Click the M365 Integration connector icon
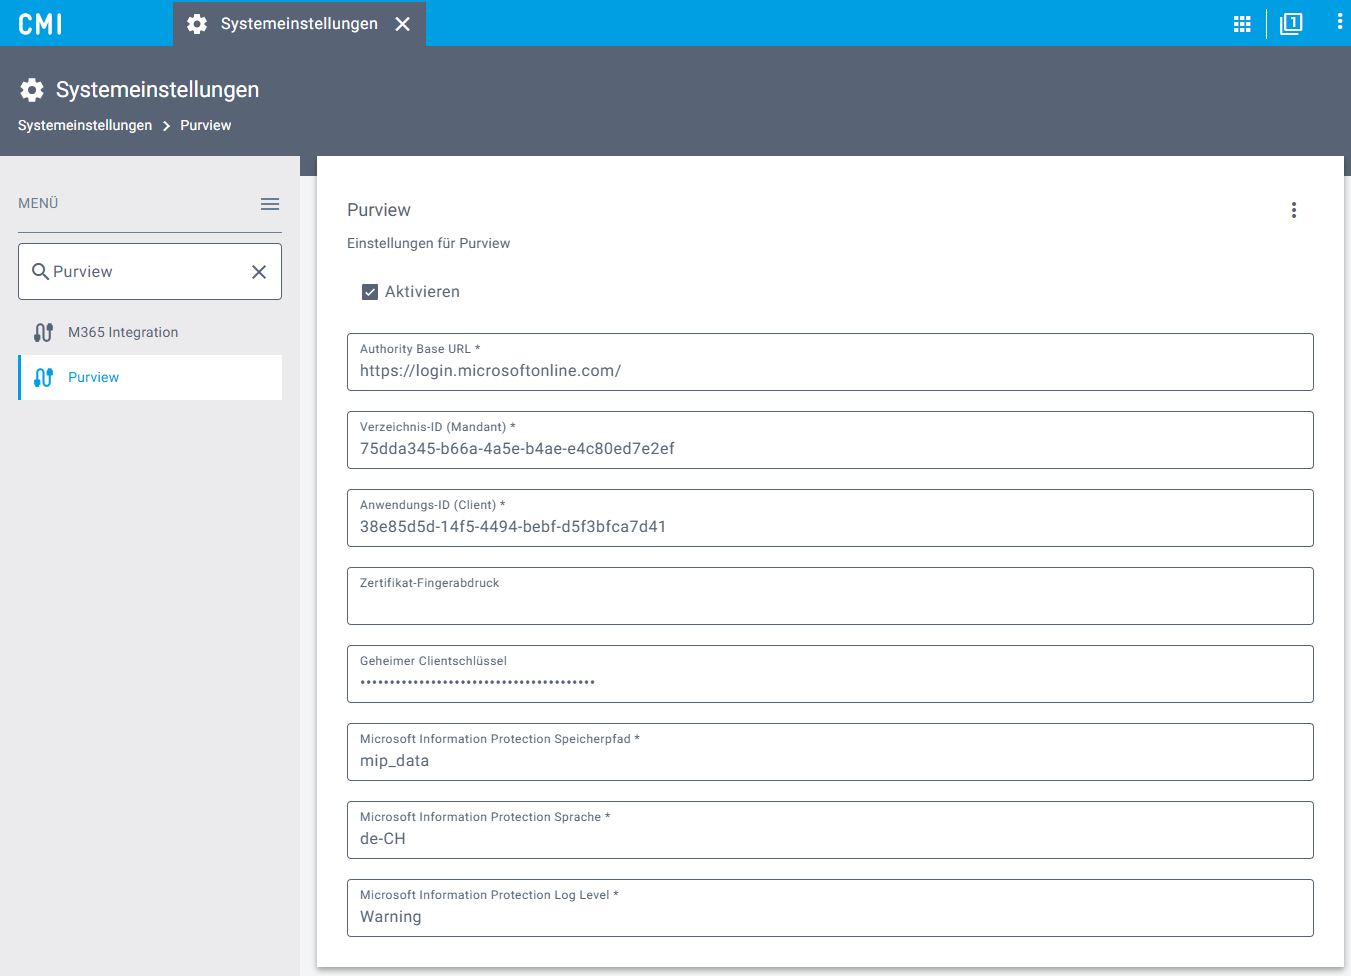 (x=44, y=332)
